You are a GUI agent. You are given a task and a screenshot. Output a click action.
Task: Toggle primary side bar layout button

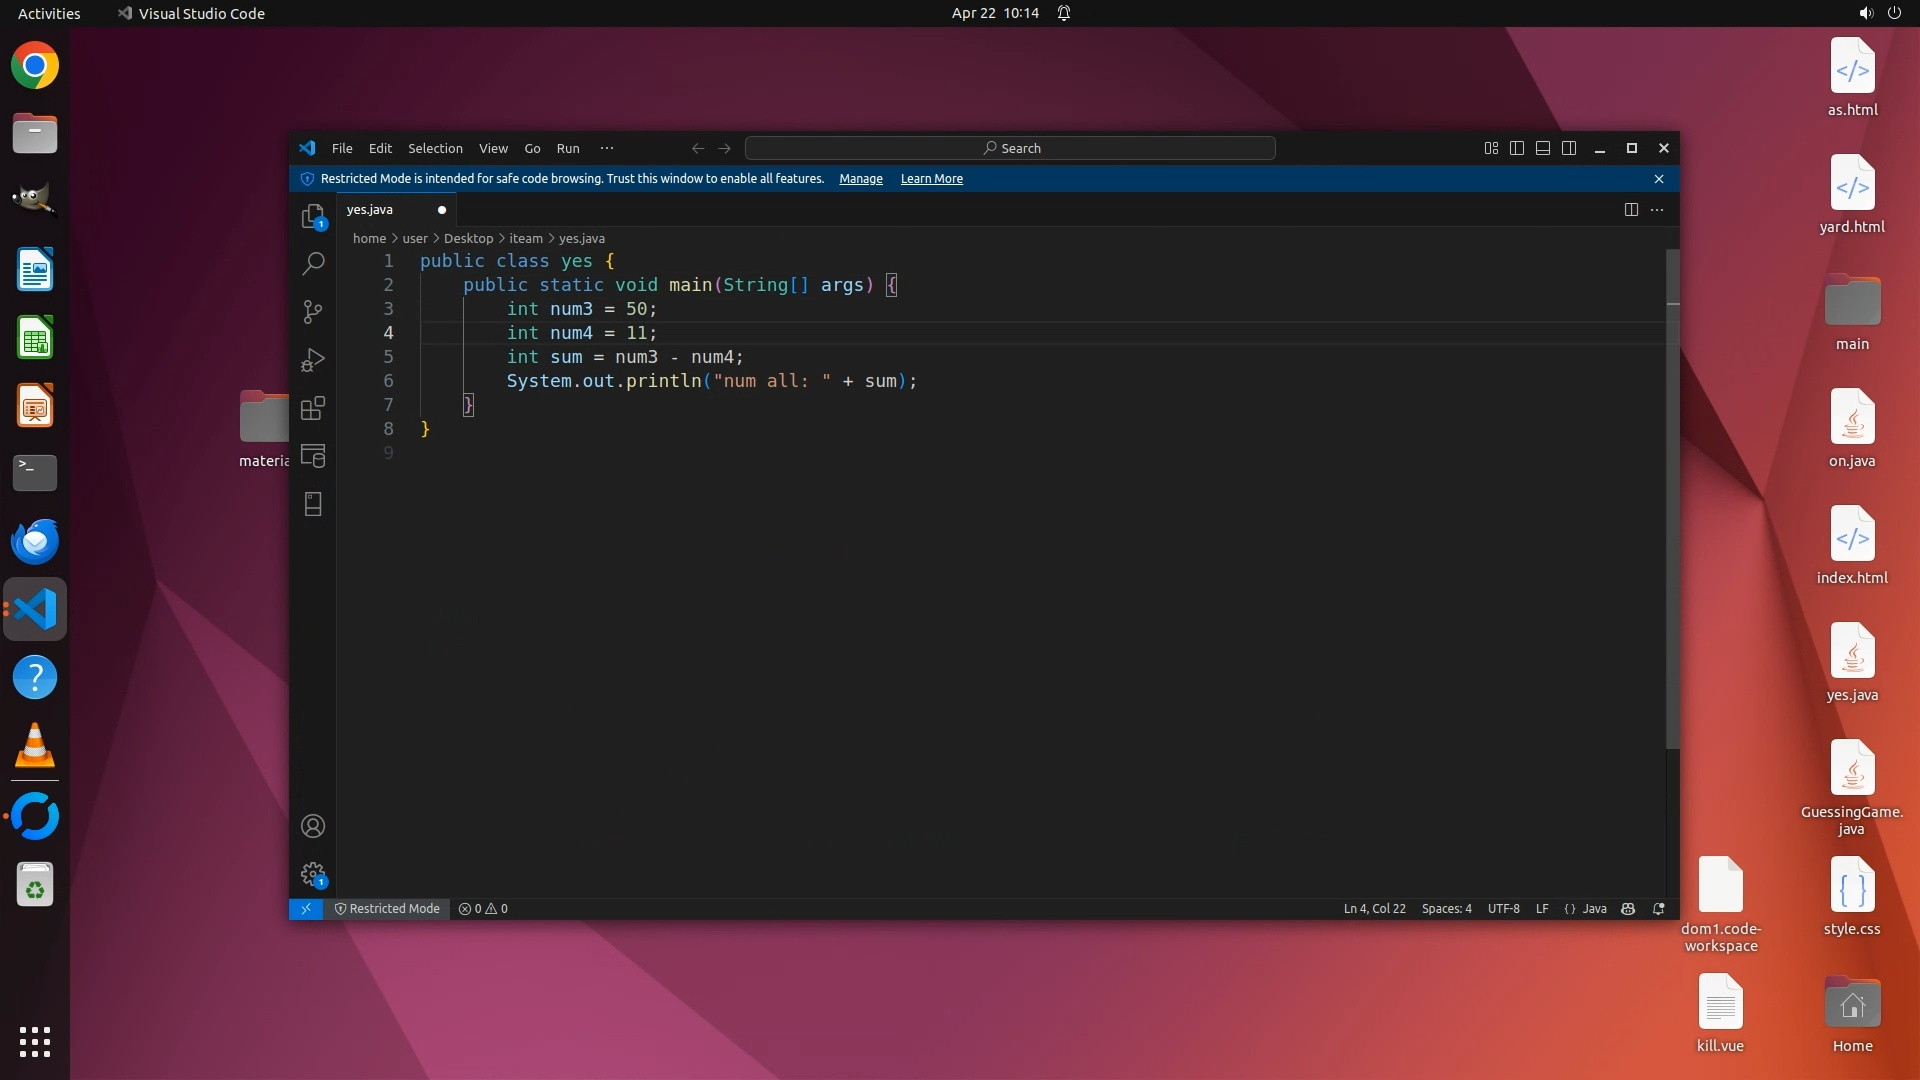1517,148
